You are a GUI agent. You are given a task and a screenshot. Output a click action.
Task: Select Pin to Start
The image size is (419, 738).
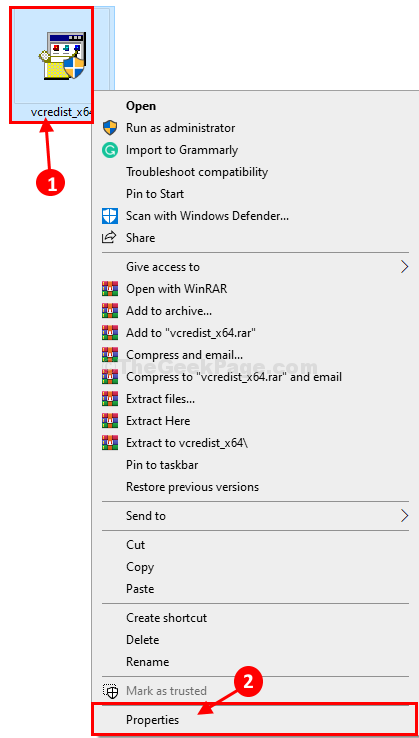tap(155, 194)
